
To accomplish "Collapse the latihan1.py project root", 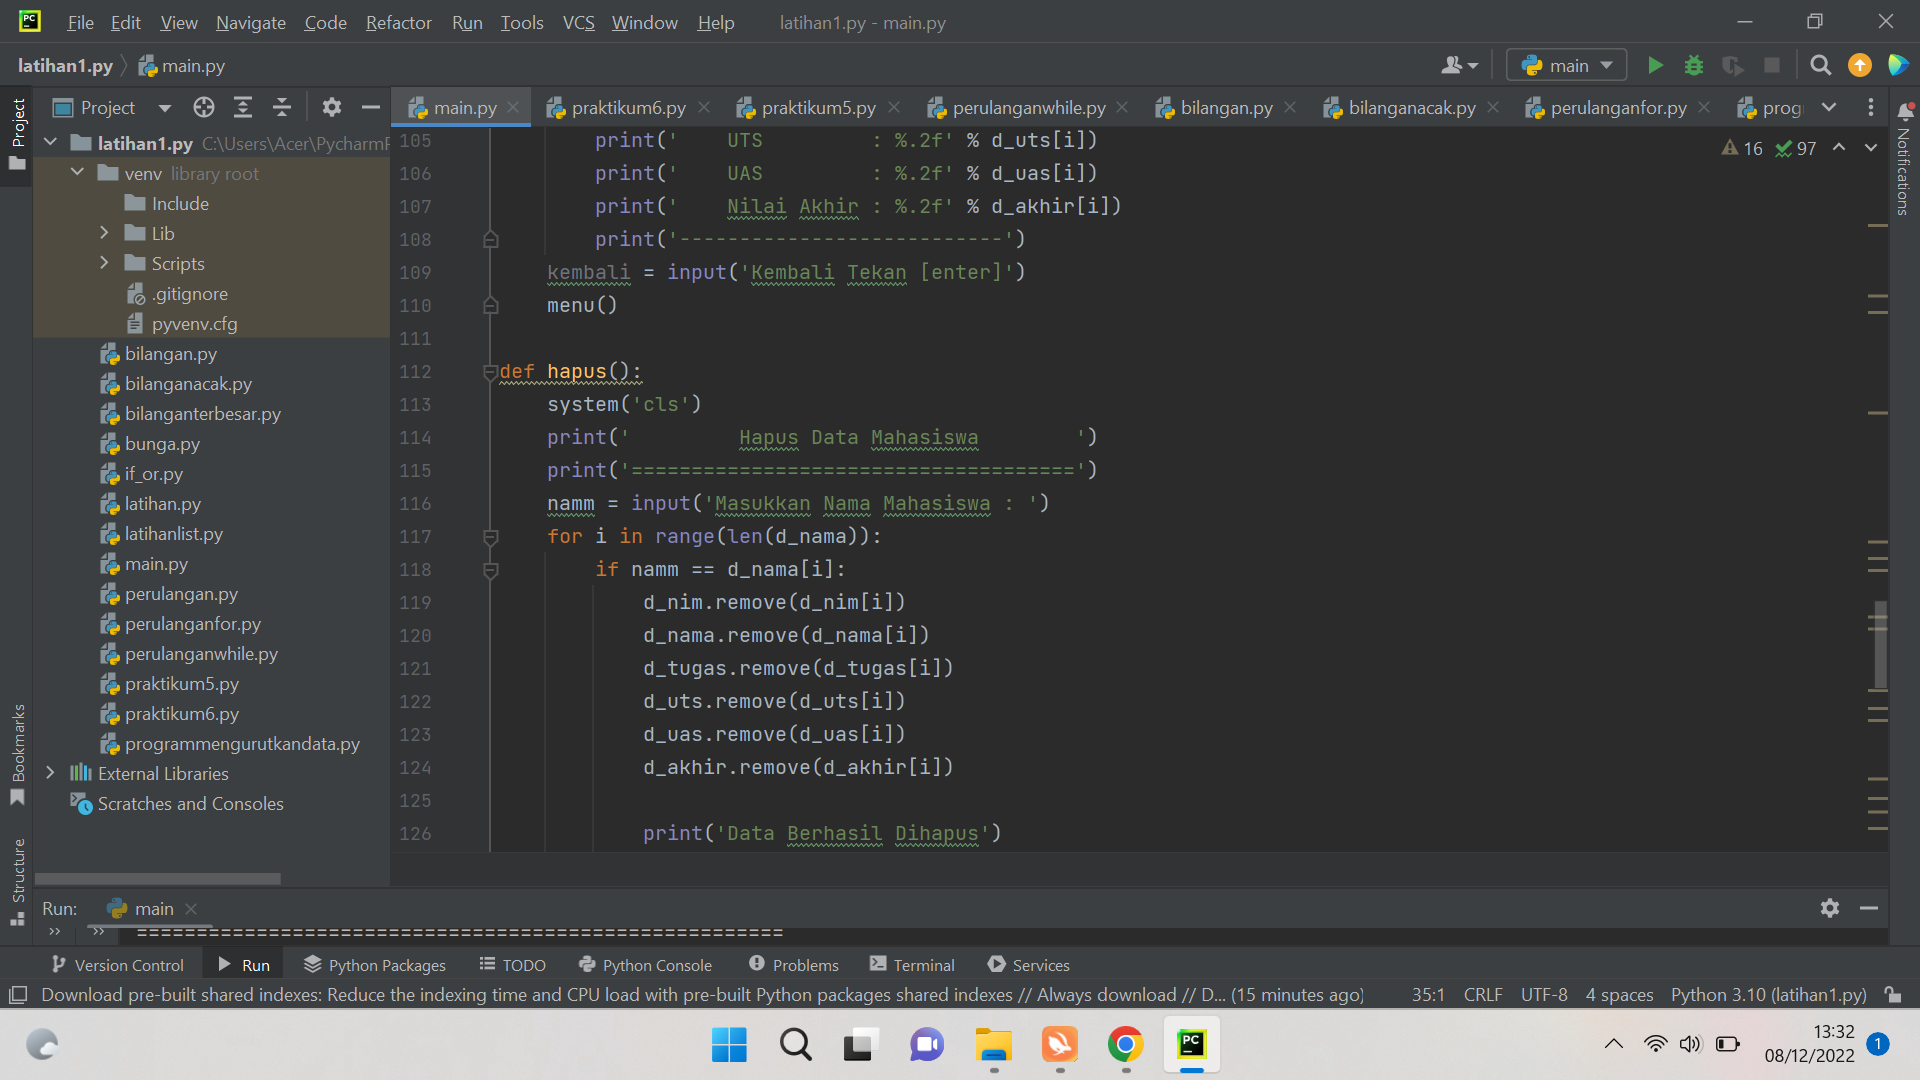I will coord(51,143).
